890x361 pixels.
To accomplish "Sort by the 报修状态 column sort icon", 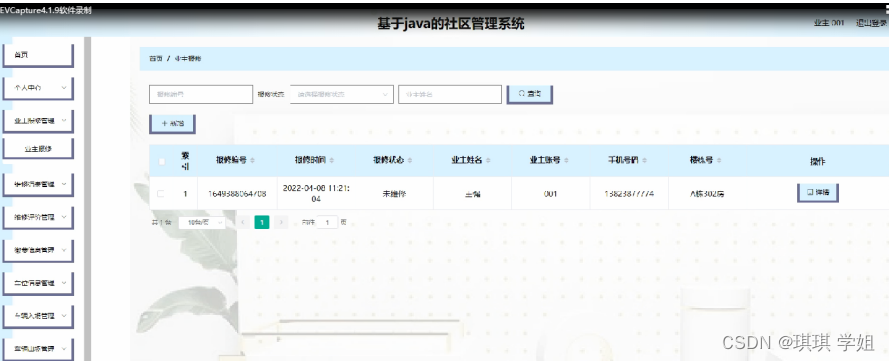I will (x=410, y=161).
